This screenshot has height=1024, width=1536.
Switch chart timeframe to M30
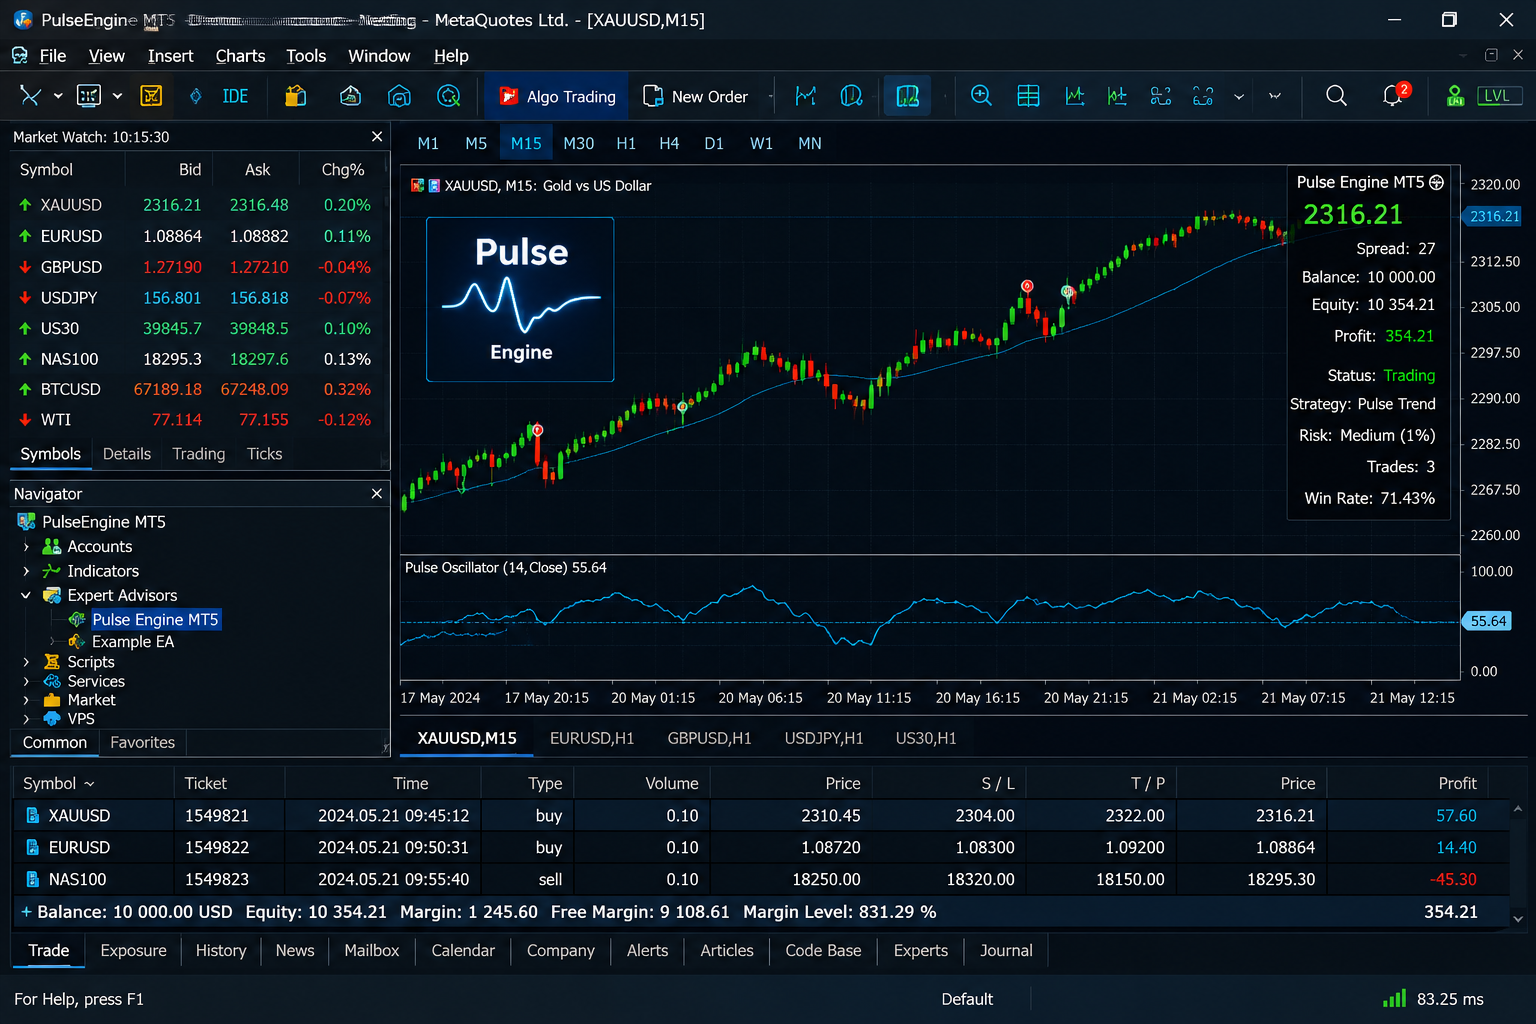coord(579,144)
